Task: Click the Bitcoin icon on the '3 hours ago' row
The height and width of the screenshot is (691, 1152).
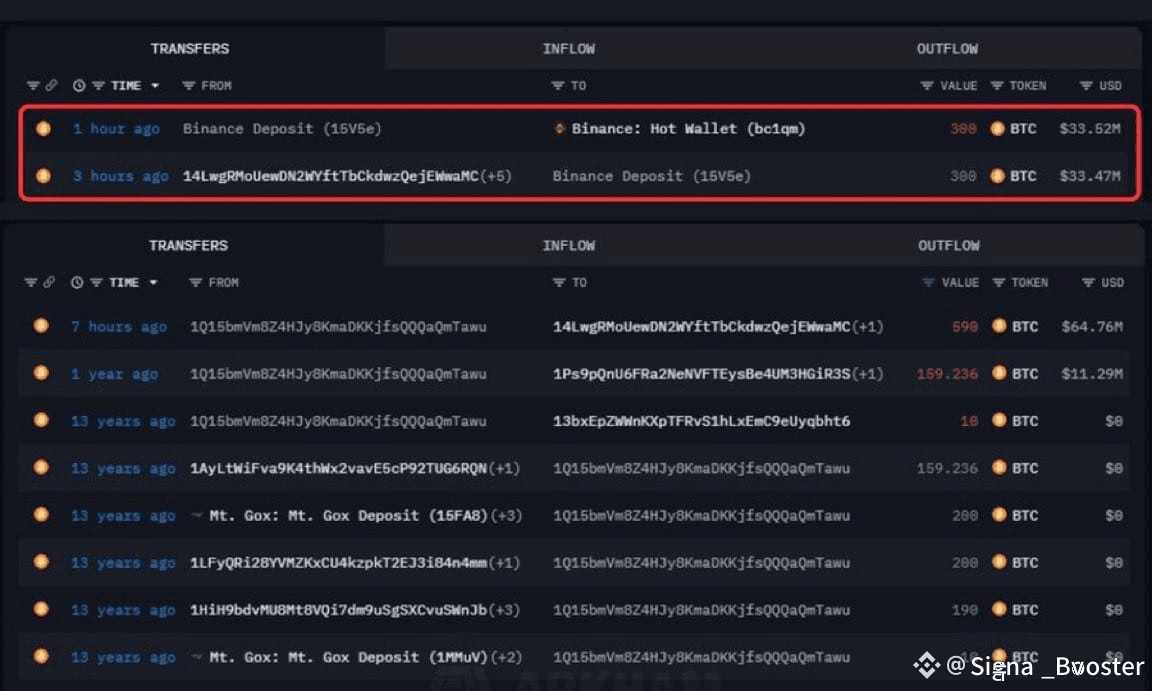Action: 43,176
